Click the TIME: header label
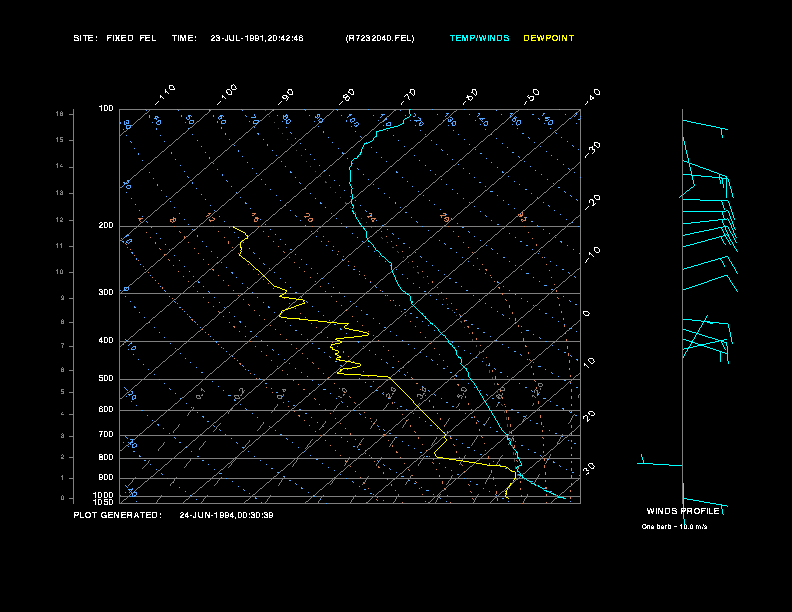792x612 pixels. coord(184,38)
